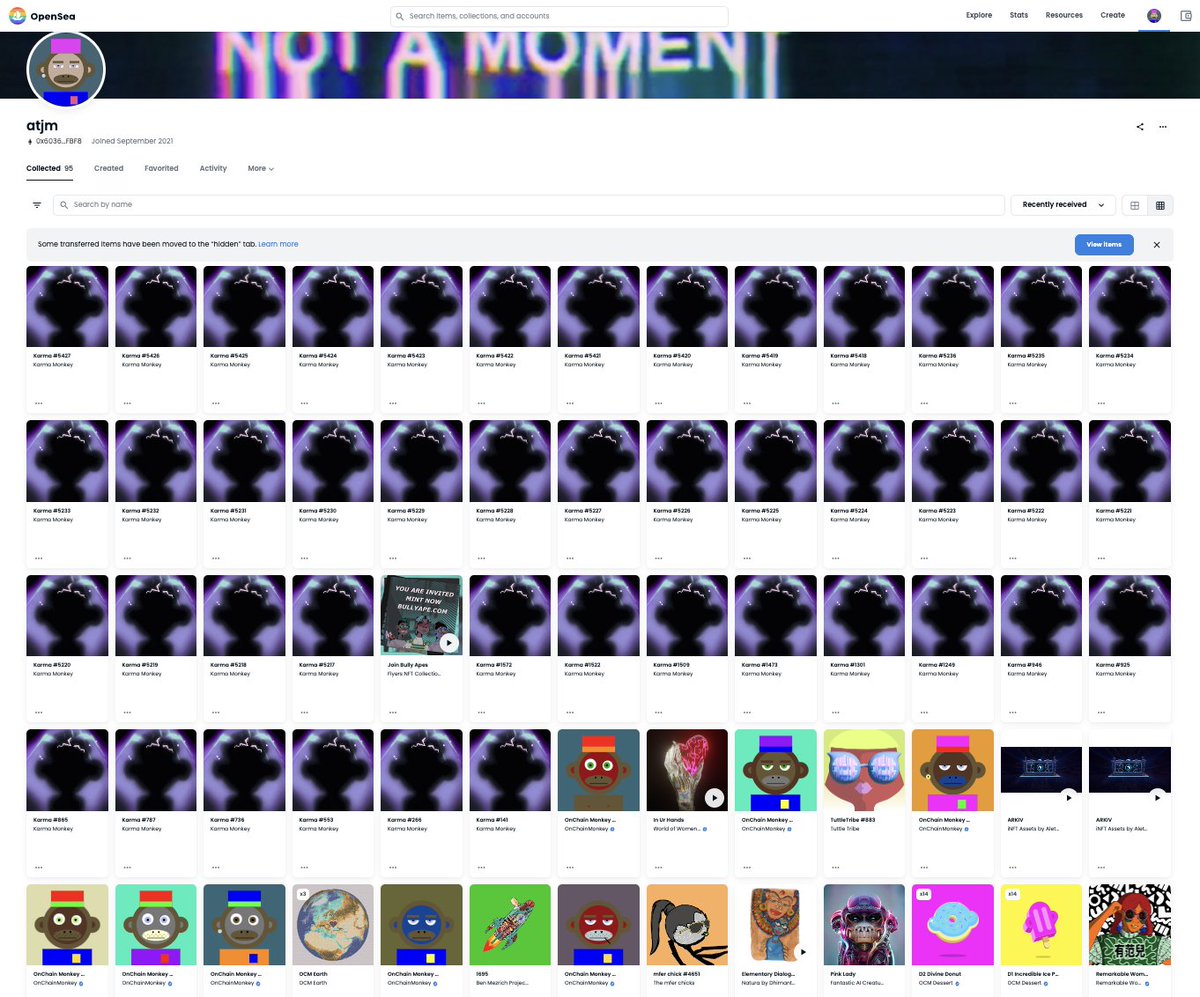Click the share icon on atjm profile
1200x997 pixels.
click(x=1140, y=127)
